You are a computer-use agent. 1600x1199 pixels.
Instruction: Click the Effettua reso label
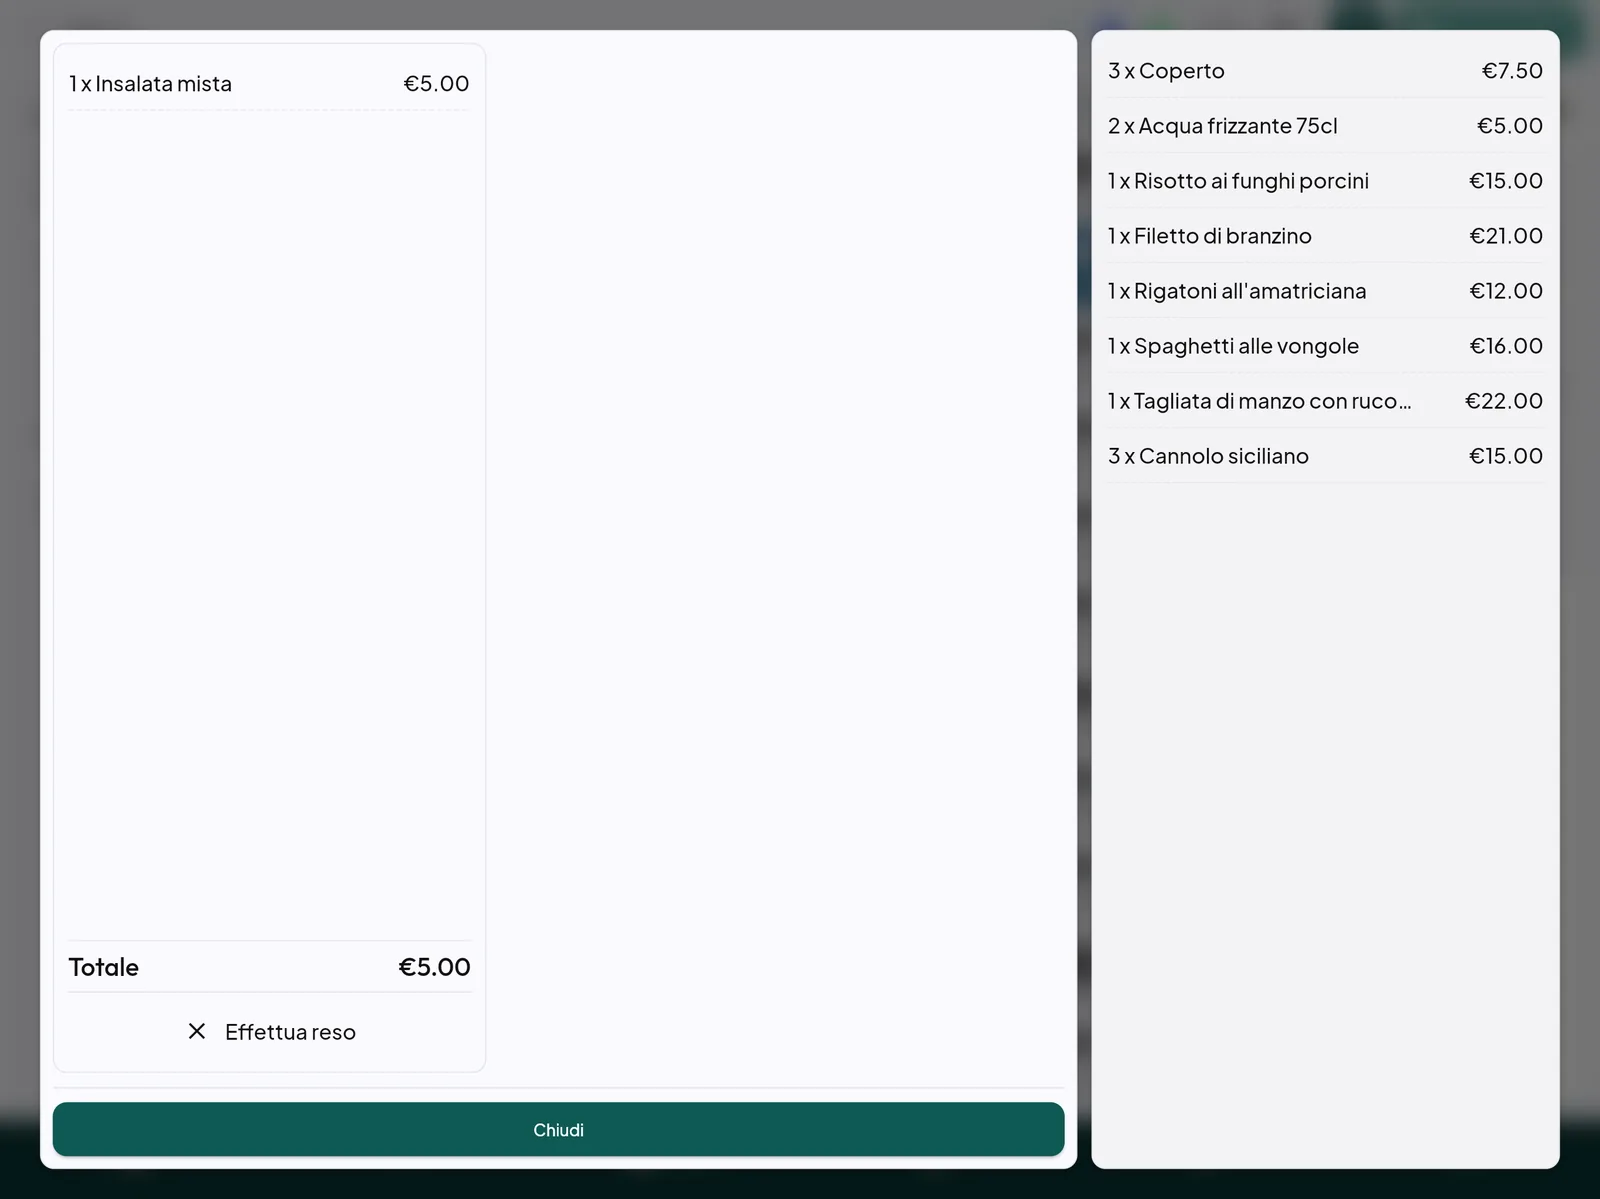290,1032
